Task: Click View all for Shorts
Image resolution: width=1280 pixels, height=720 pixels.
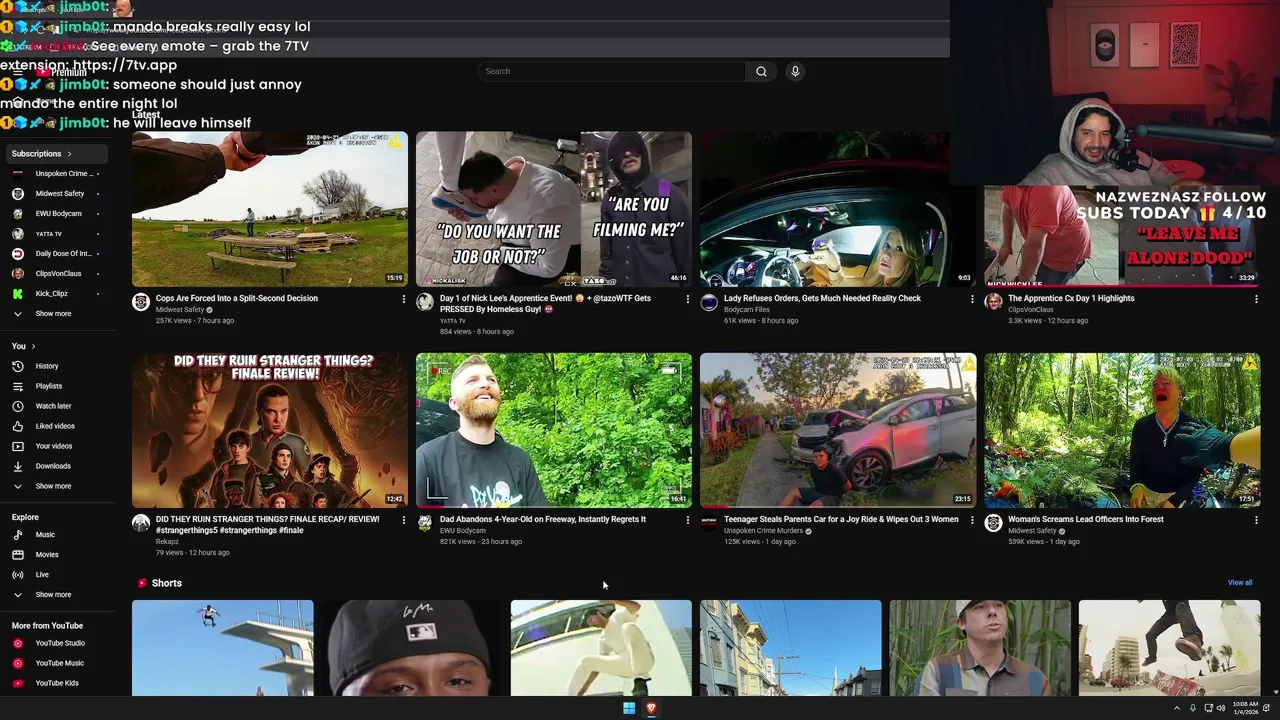Action: (x=1240, y=583)
